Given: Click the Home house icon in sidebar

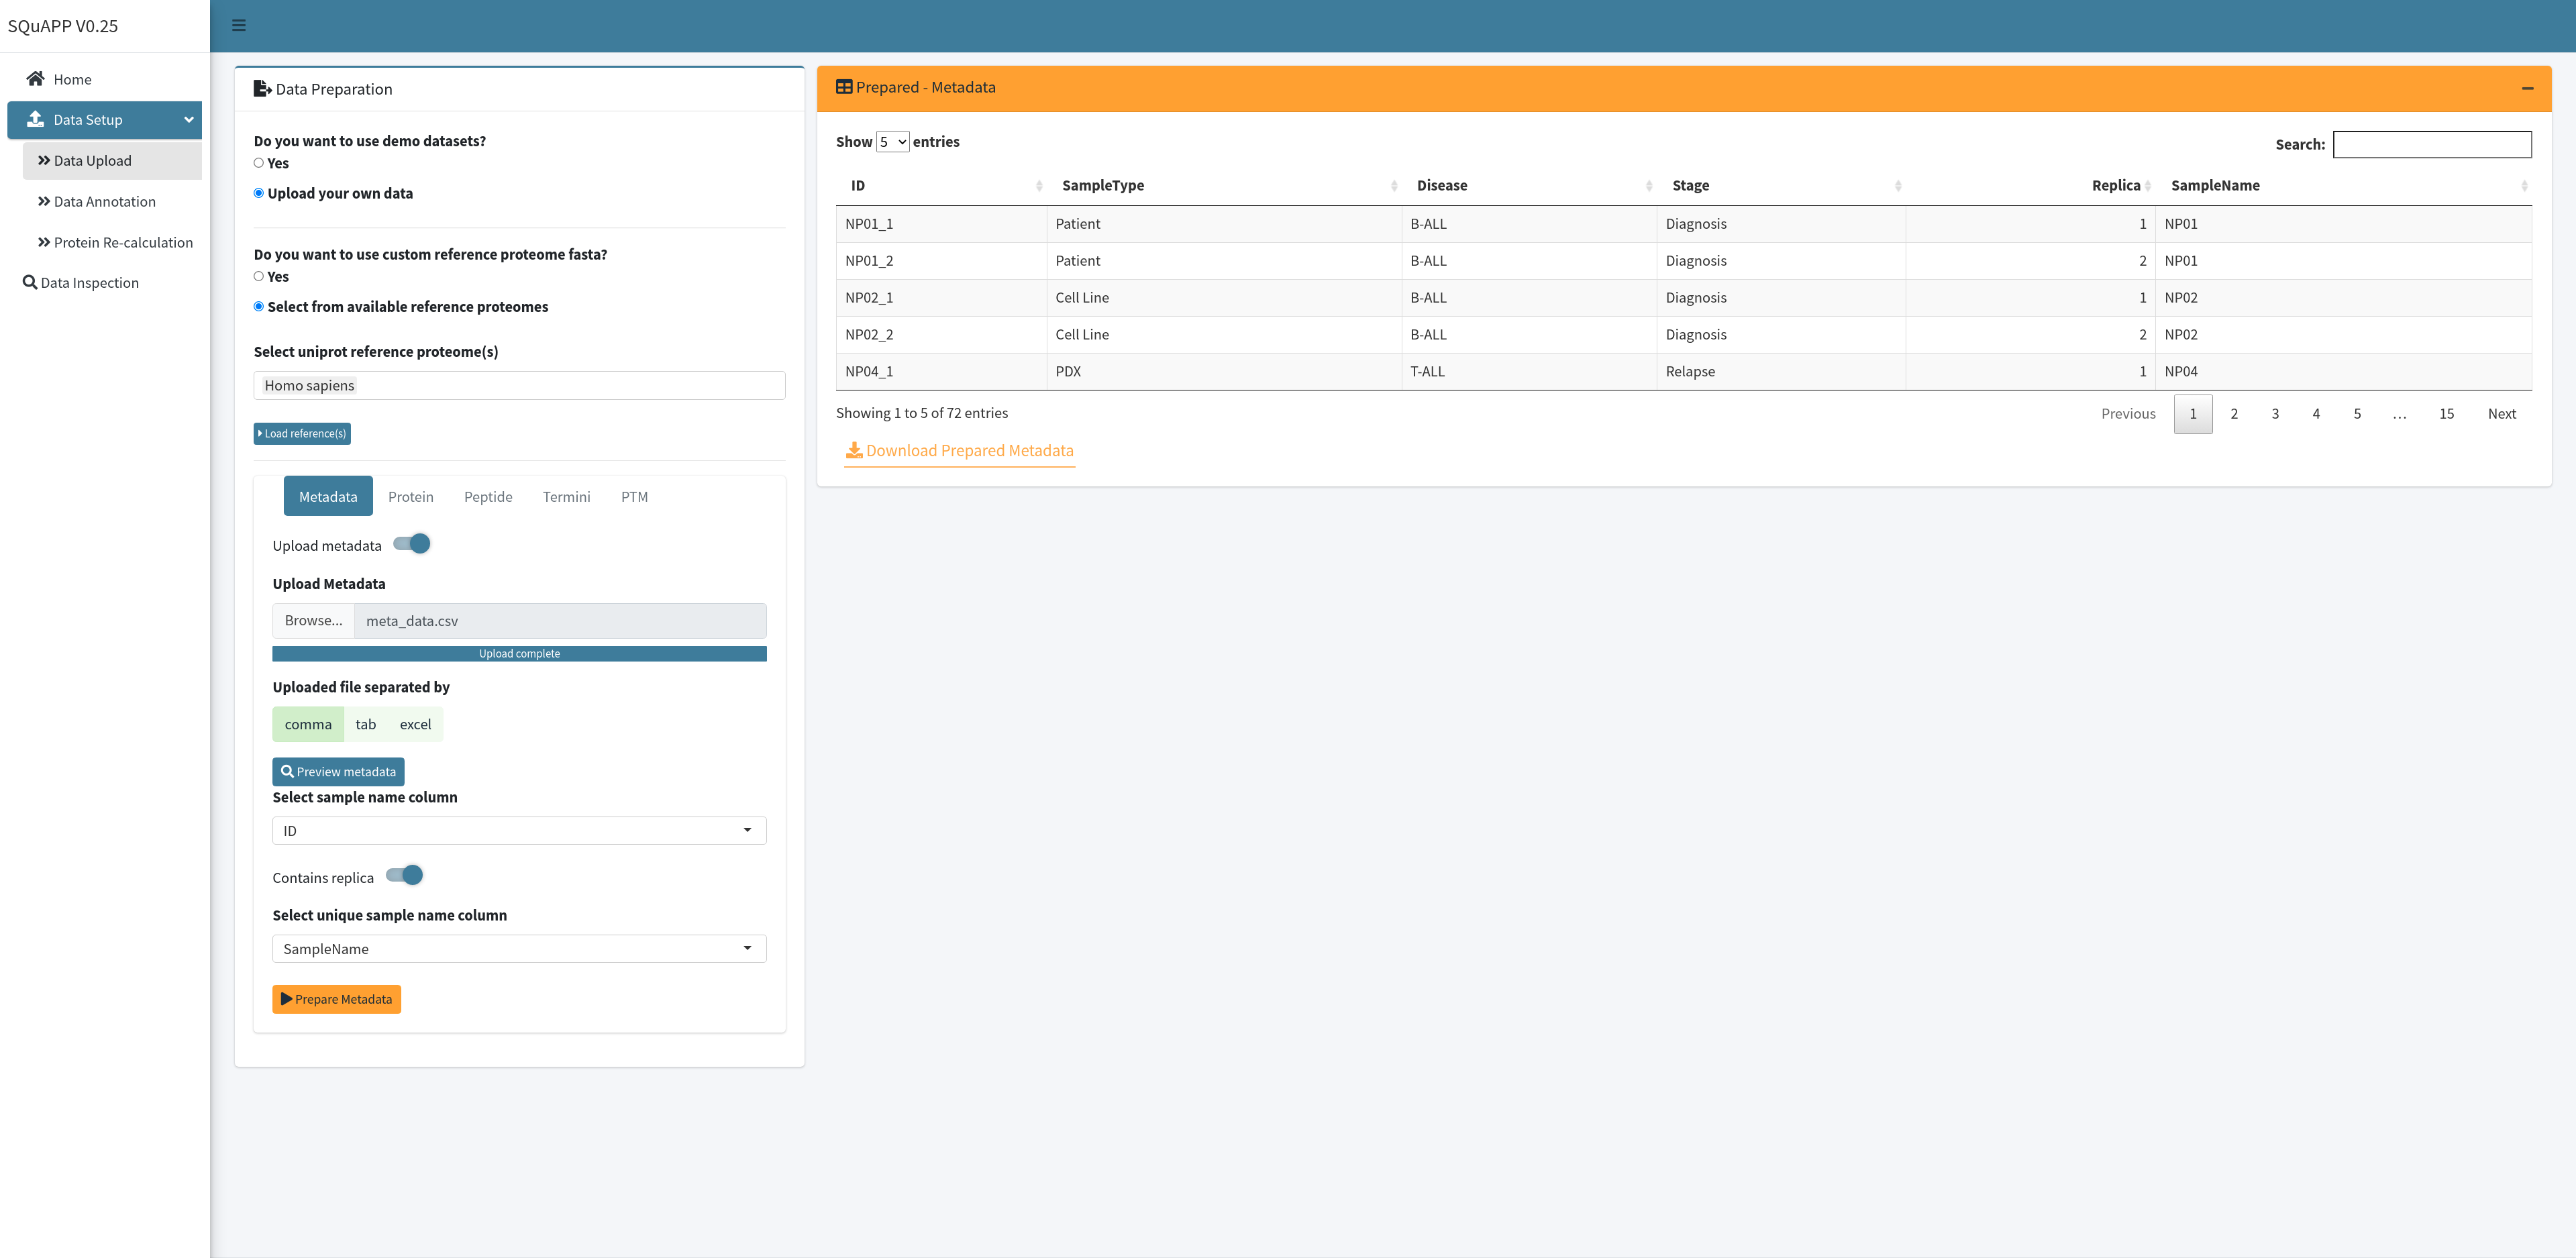Looking at the screenshot, I should (x=36, y=78).
